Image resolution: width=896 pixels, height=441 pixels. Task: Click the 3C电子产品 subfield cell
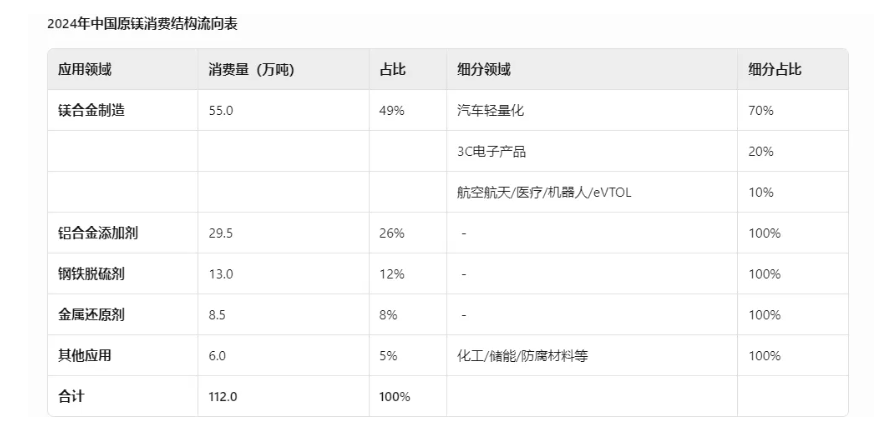[x=491, y=152]
